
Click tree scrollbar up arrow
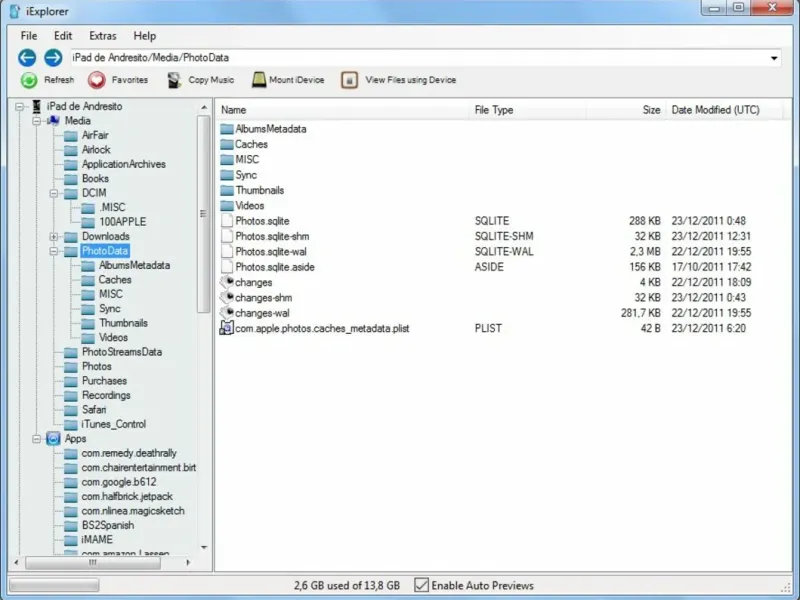pyautogui.click(x=204, y=107)
